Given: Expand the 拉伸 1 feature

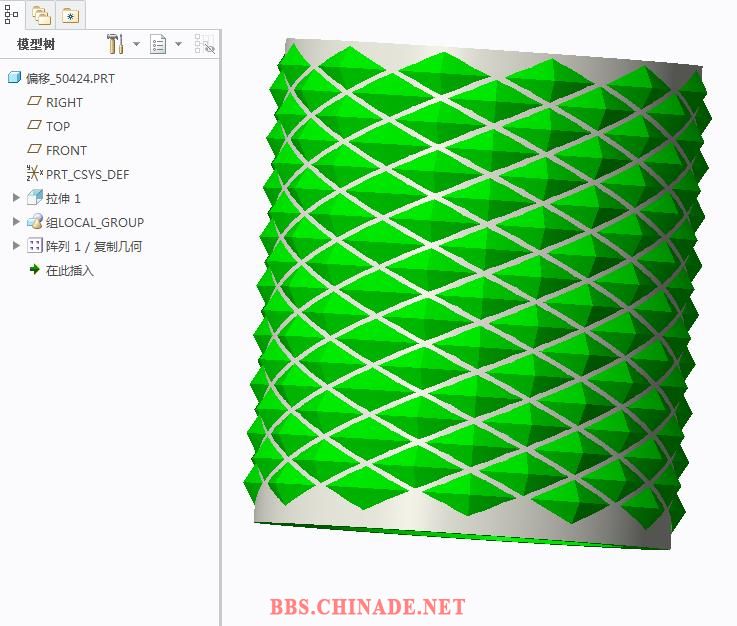Looking at the screenshot, I should pyautogui.click(x=16, y=197).
